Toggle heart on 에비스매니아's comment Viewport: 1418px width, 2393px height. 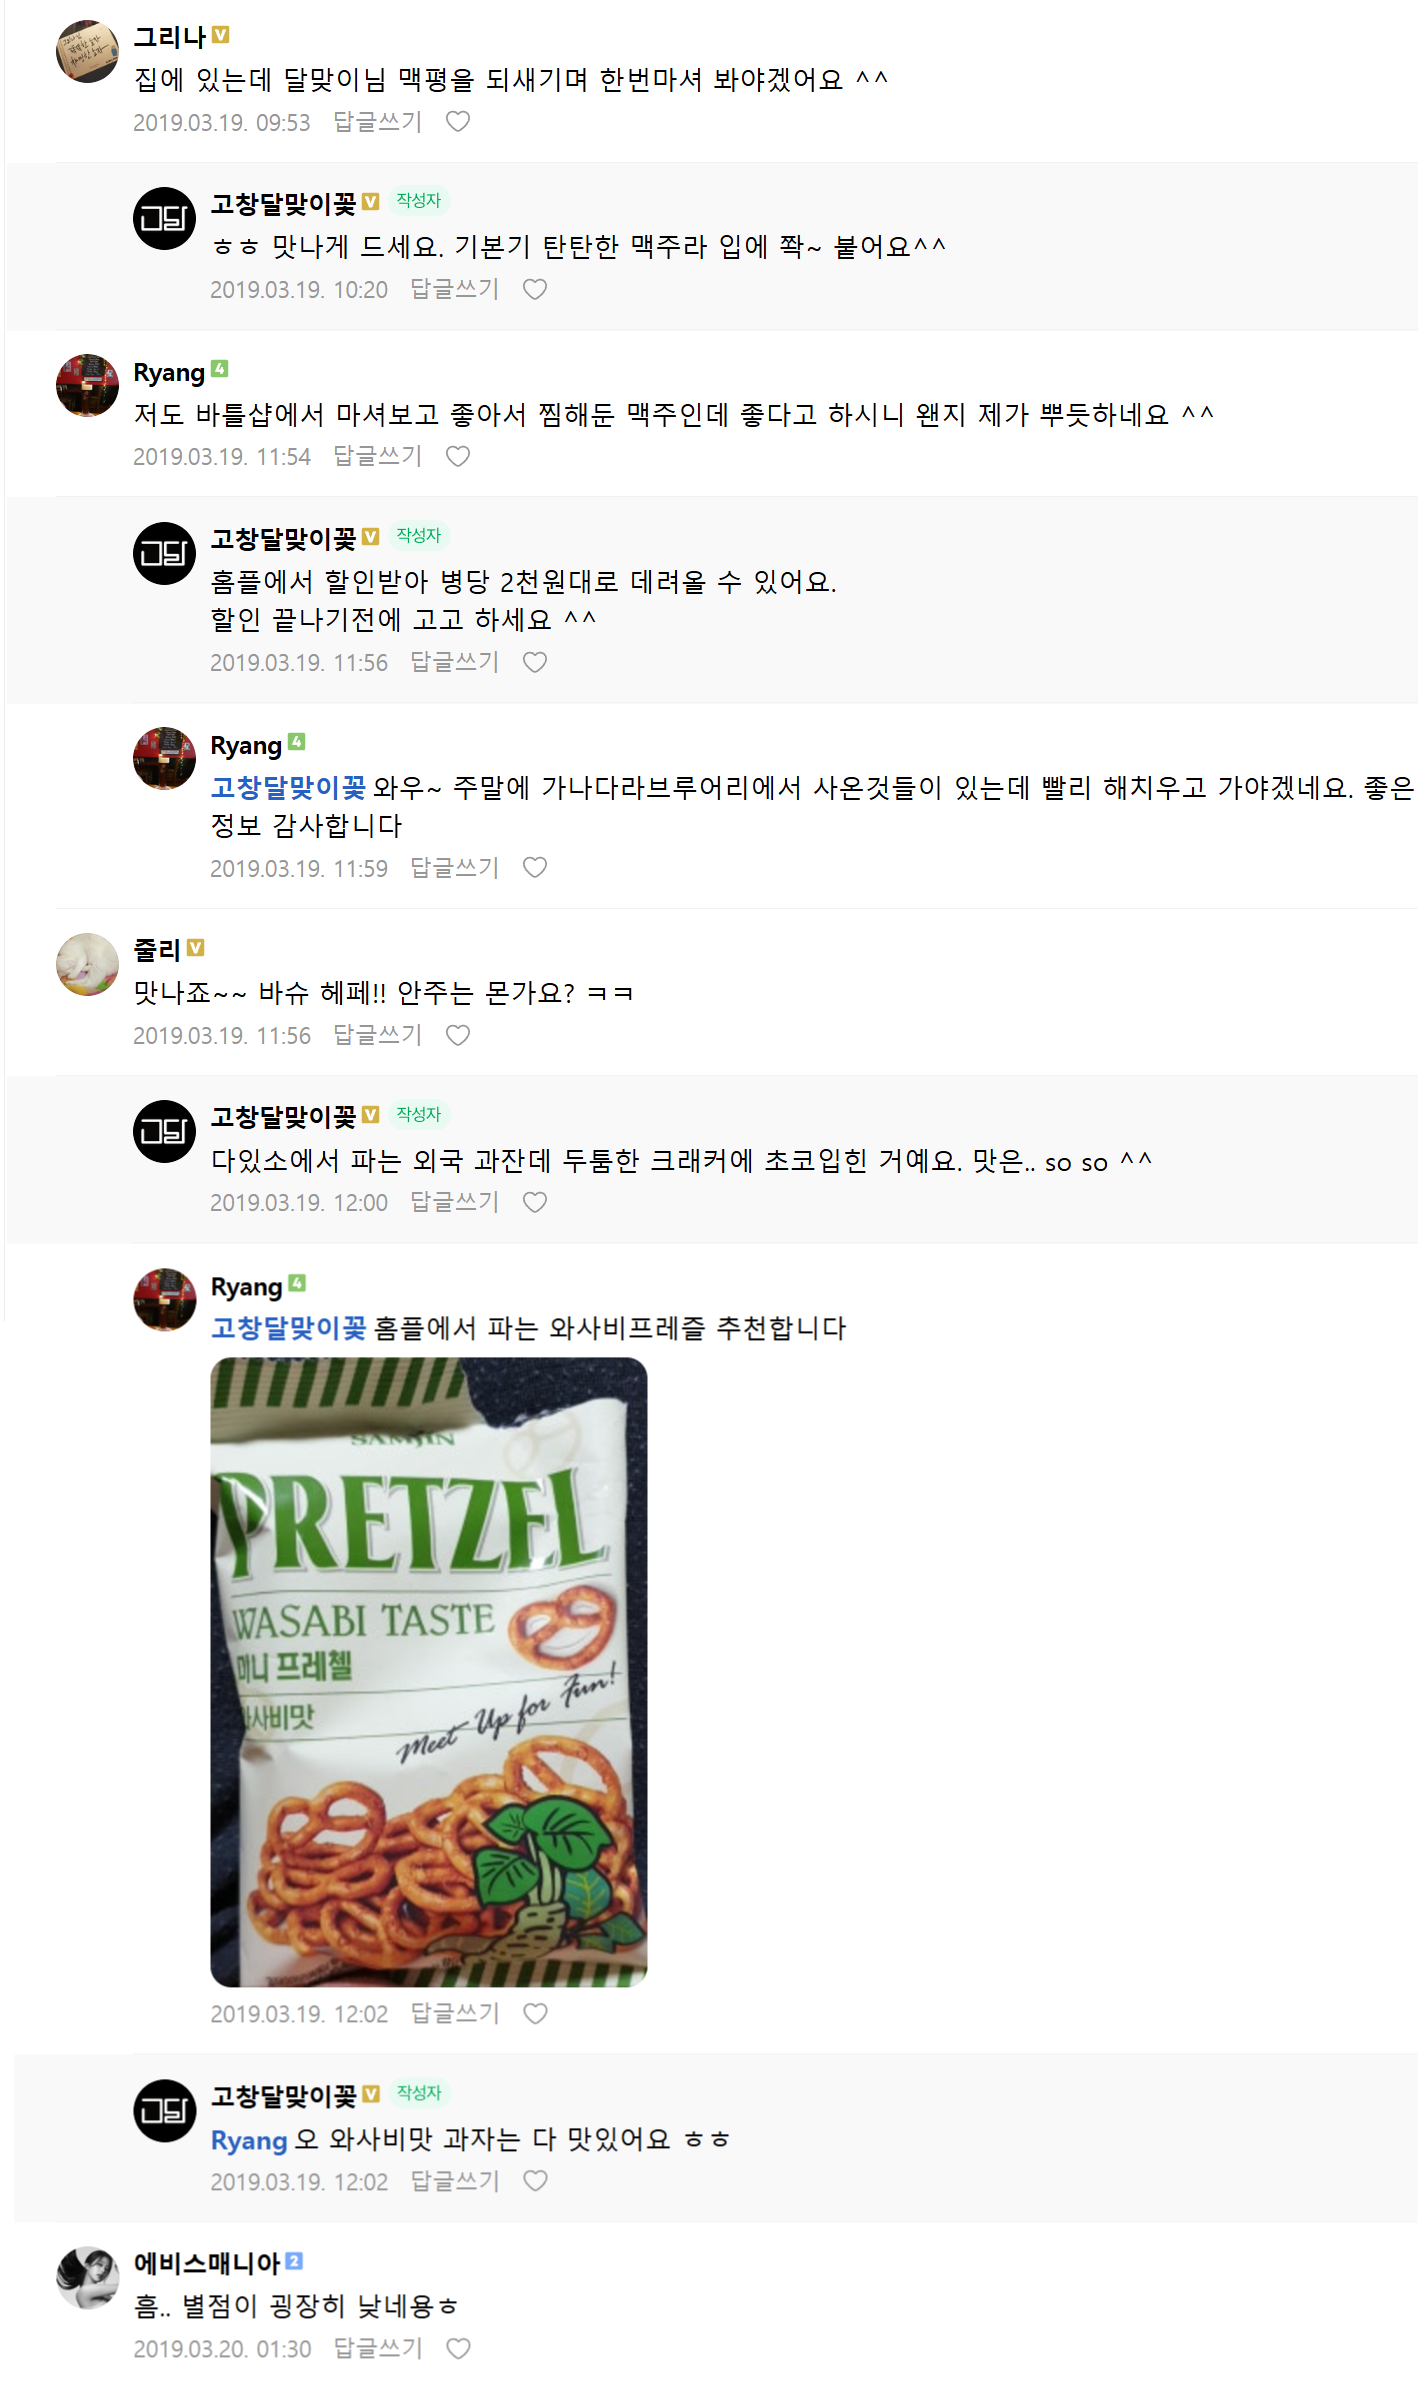tap(458, 2349)
